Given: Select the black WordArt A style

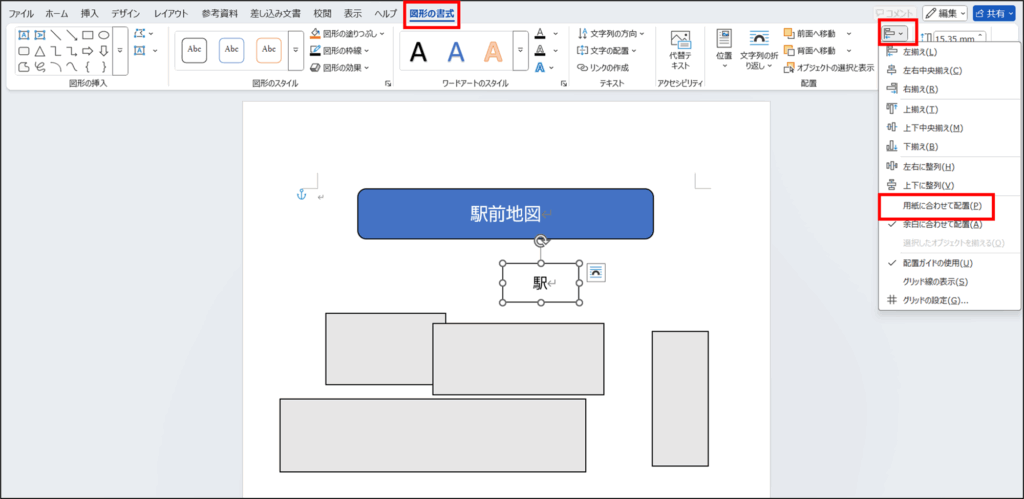Looking at the screenshot, I should pyautogui.click(x=419, y=50).
